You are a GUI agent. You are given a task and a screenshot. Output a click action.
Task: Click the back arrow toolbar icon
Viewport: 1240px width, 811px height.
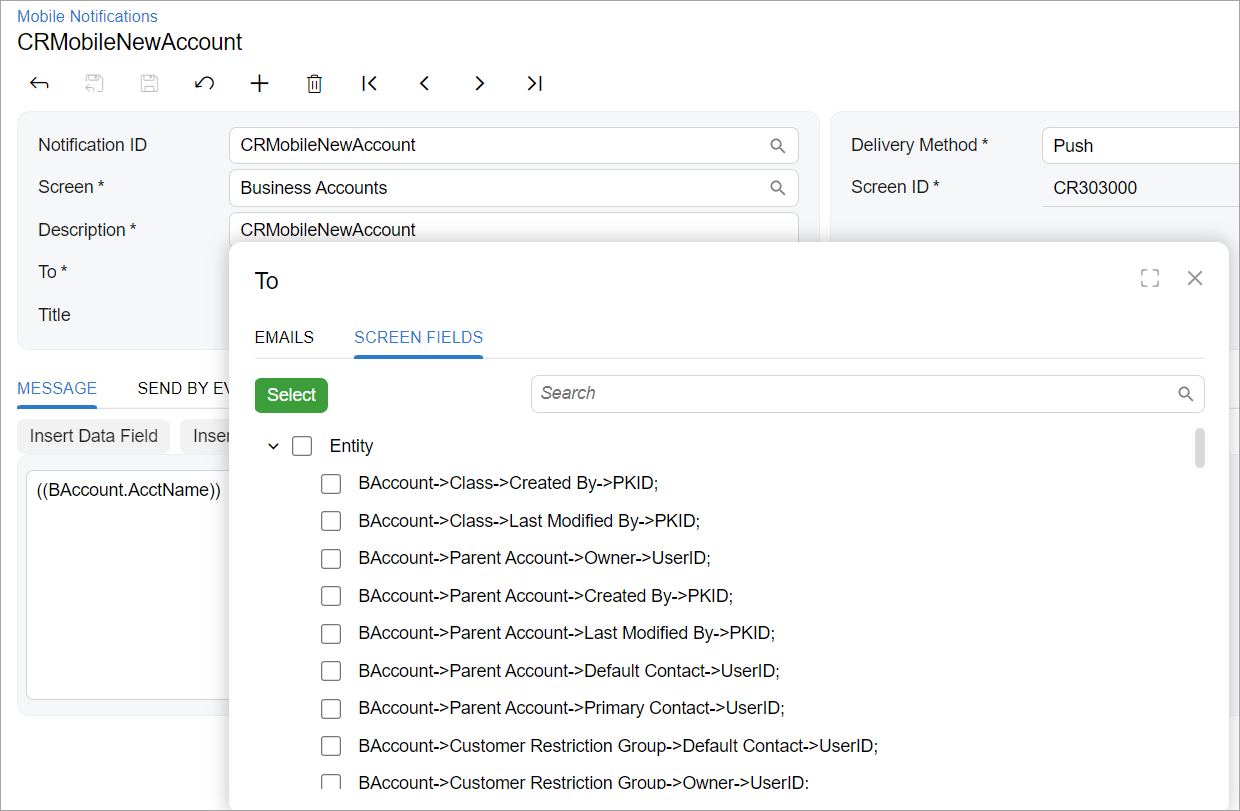coord(40,84)
